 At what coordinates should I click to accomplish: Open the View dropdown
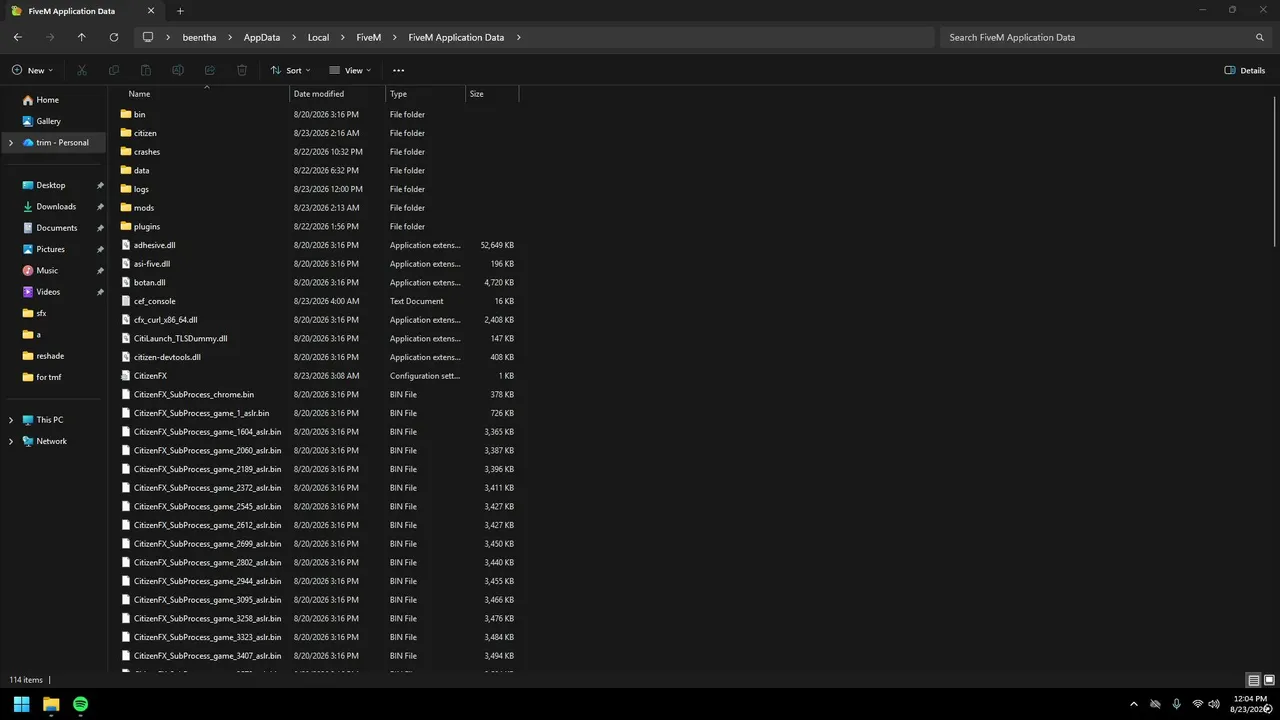350,70
